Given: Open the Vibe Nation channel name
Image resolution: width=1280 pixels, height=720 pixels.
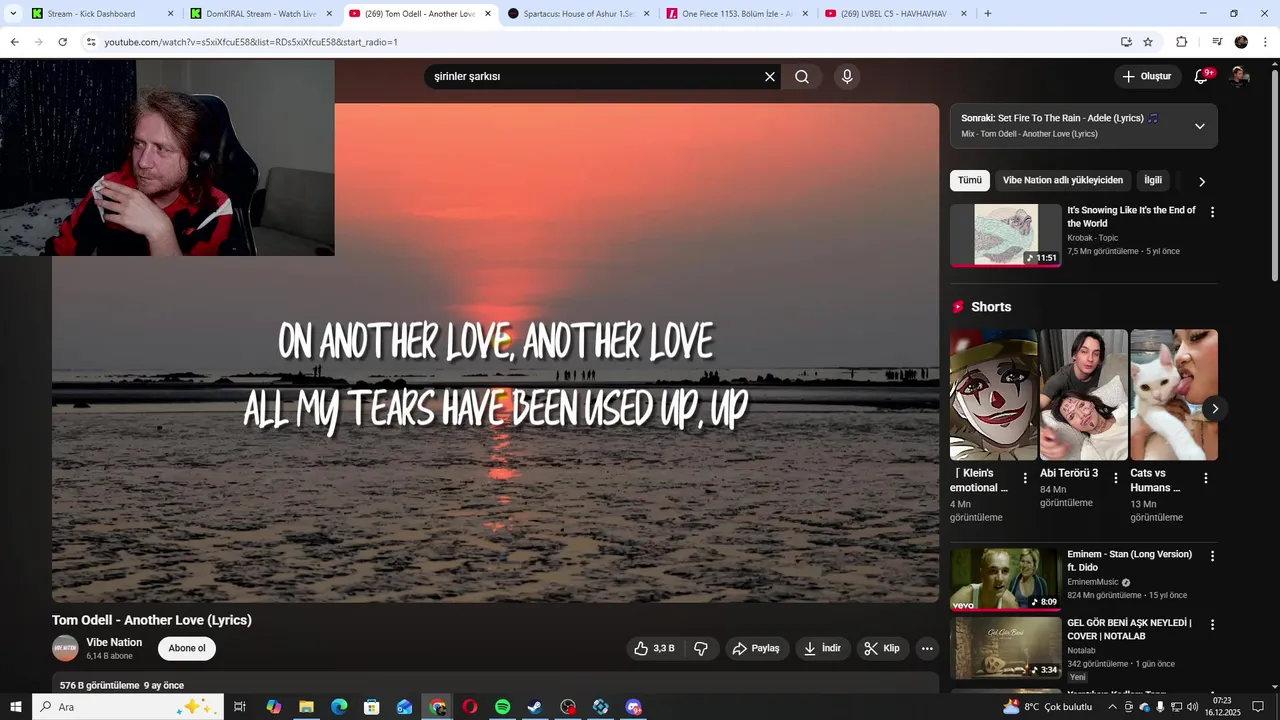Looking at the screenshot, I should 114,642.
